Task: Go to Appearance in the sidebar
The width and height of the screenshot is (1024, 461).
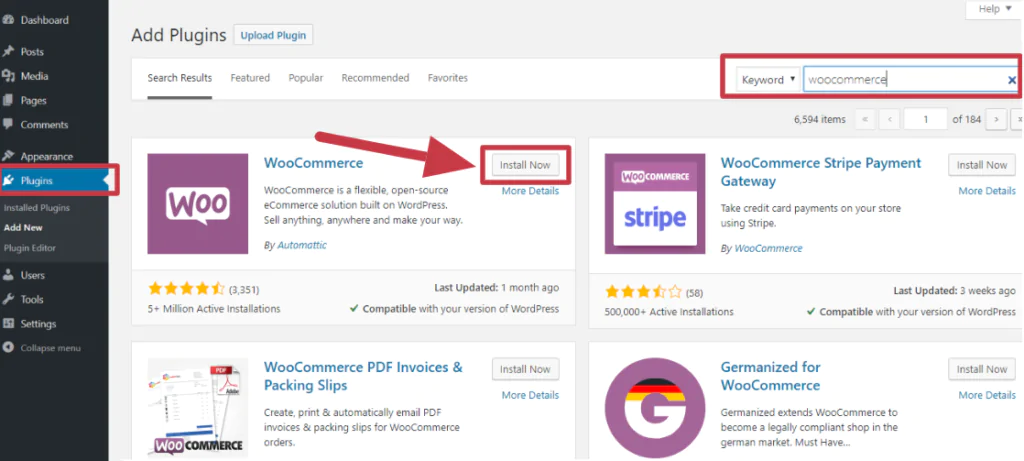Action: pyautogui.click(x=46, y=156)
